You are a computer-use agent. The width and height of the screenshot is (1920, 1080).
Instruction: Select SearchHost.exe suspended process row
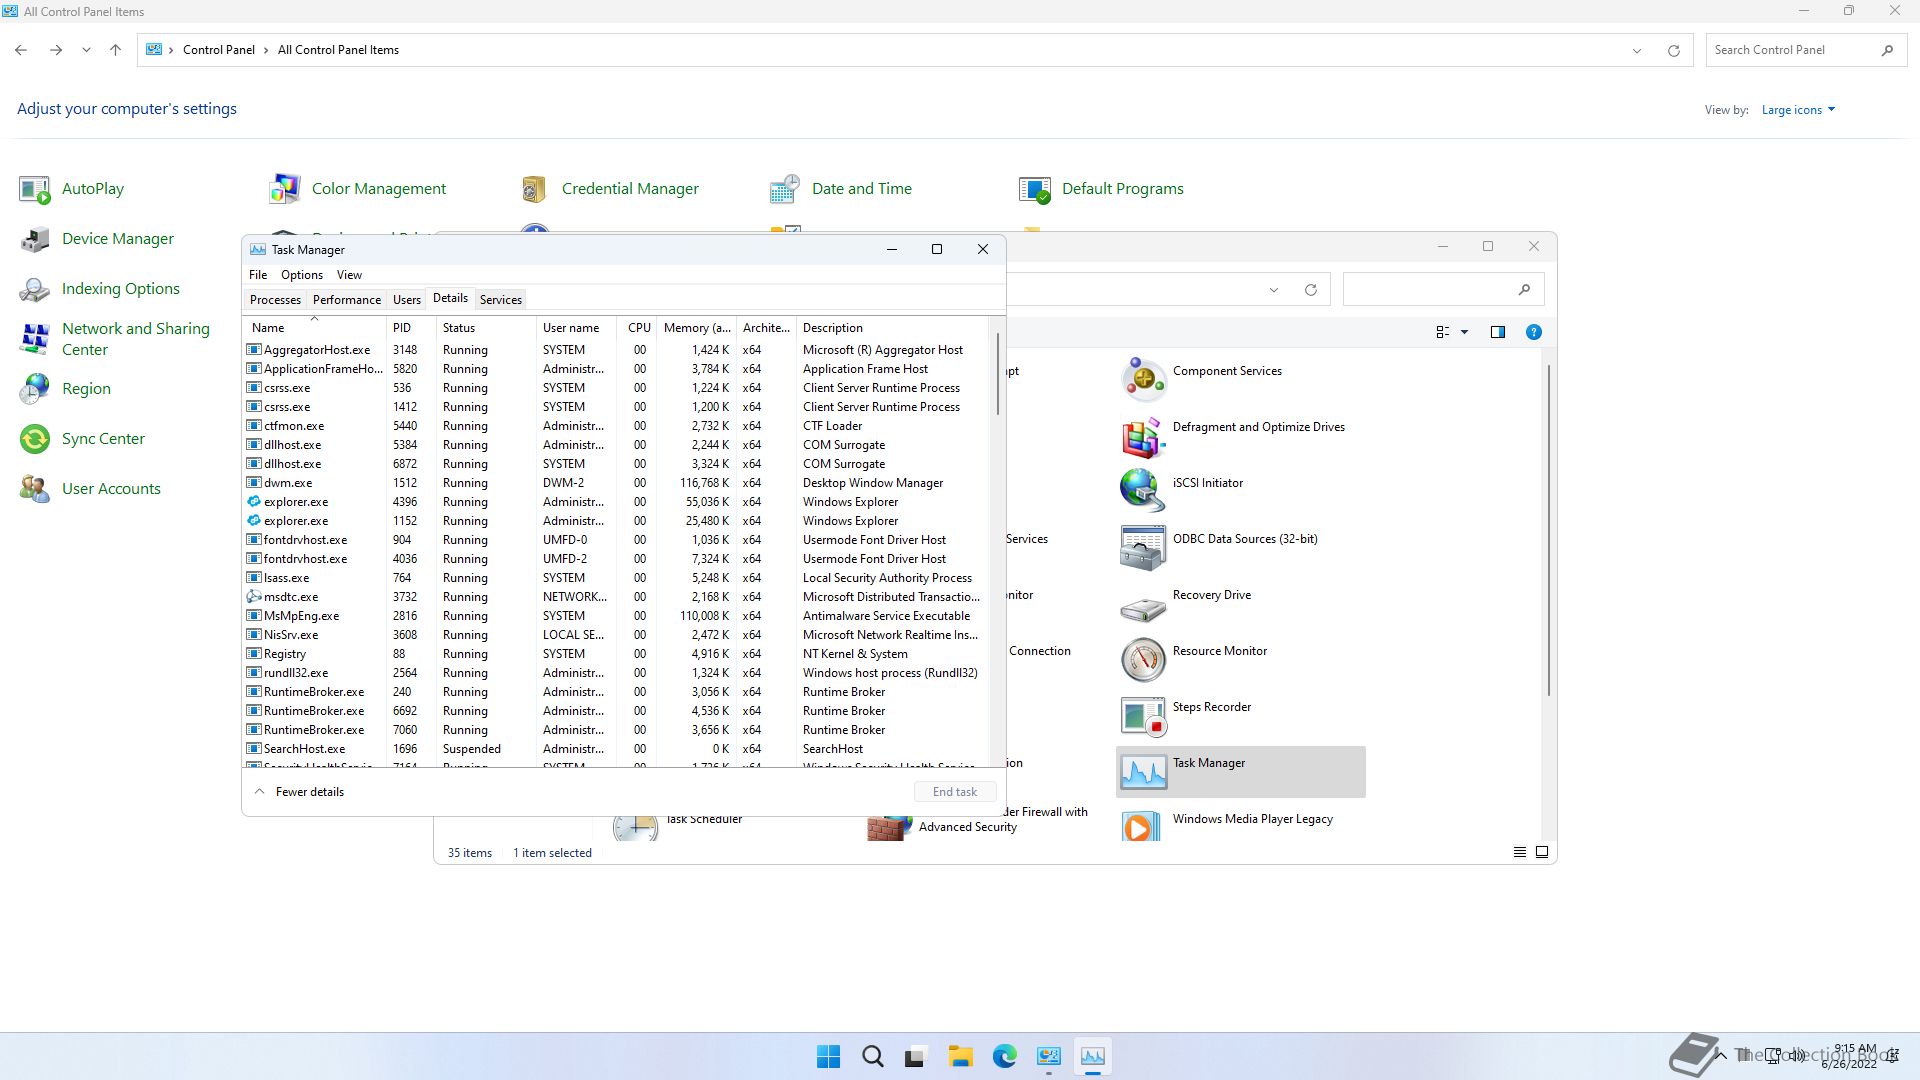click(615, 749)
